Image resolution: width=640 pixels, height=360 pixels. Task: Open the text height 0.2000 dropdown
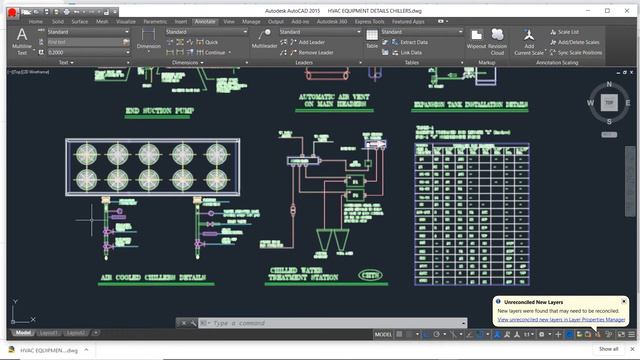(x=88, y=53)
